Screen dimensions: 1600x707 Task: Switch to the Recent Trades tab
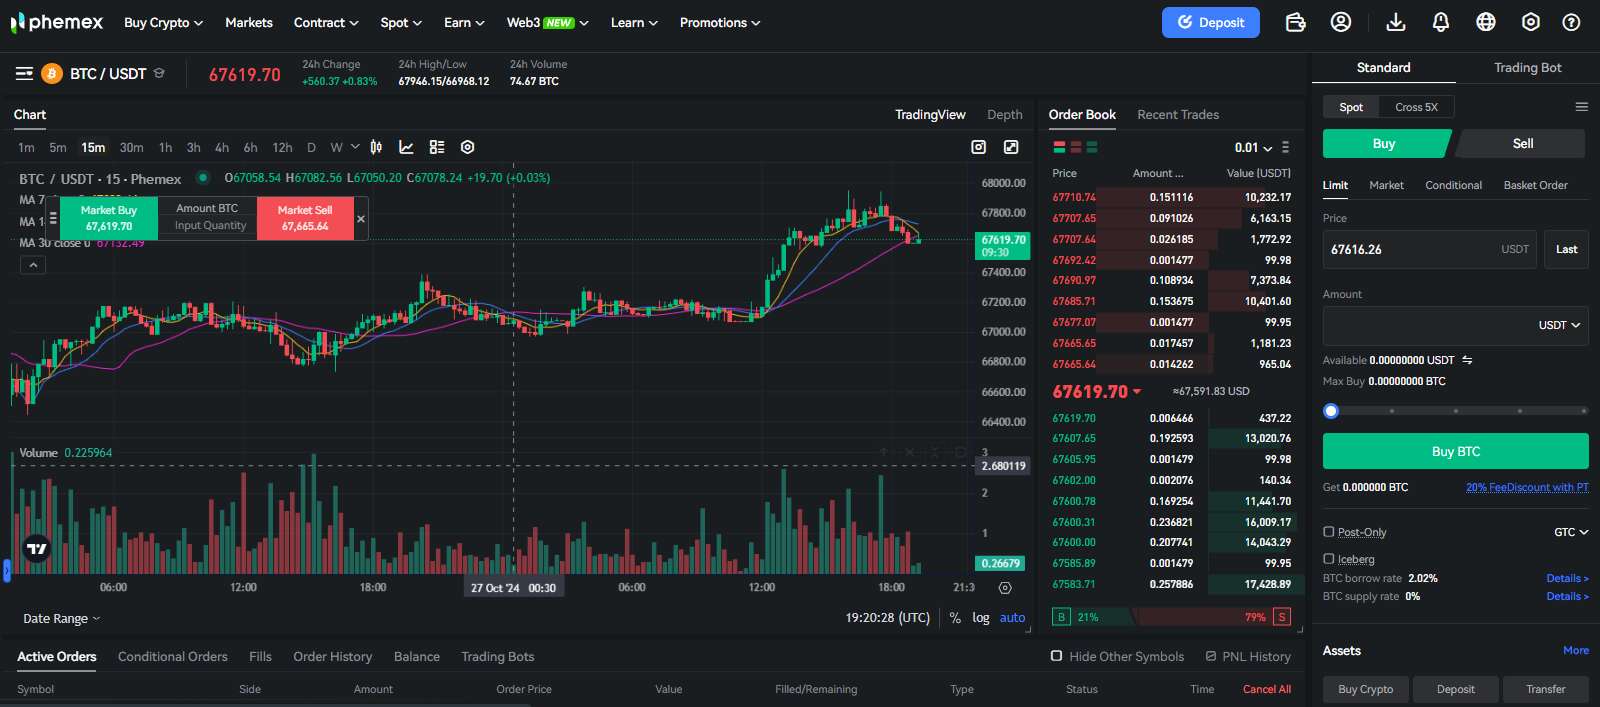click(1178, 115)
